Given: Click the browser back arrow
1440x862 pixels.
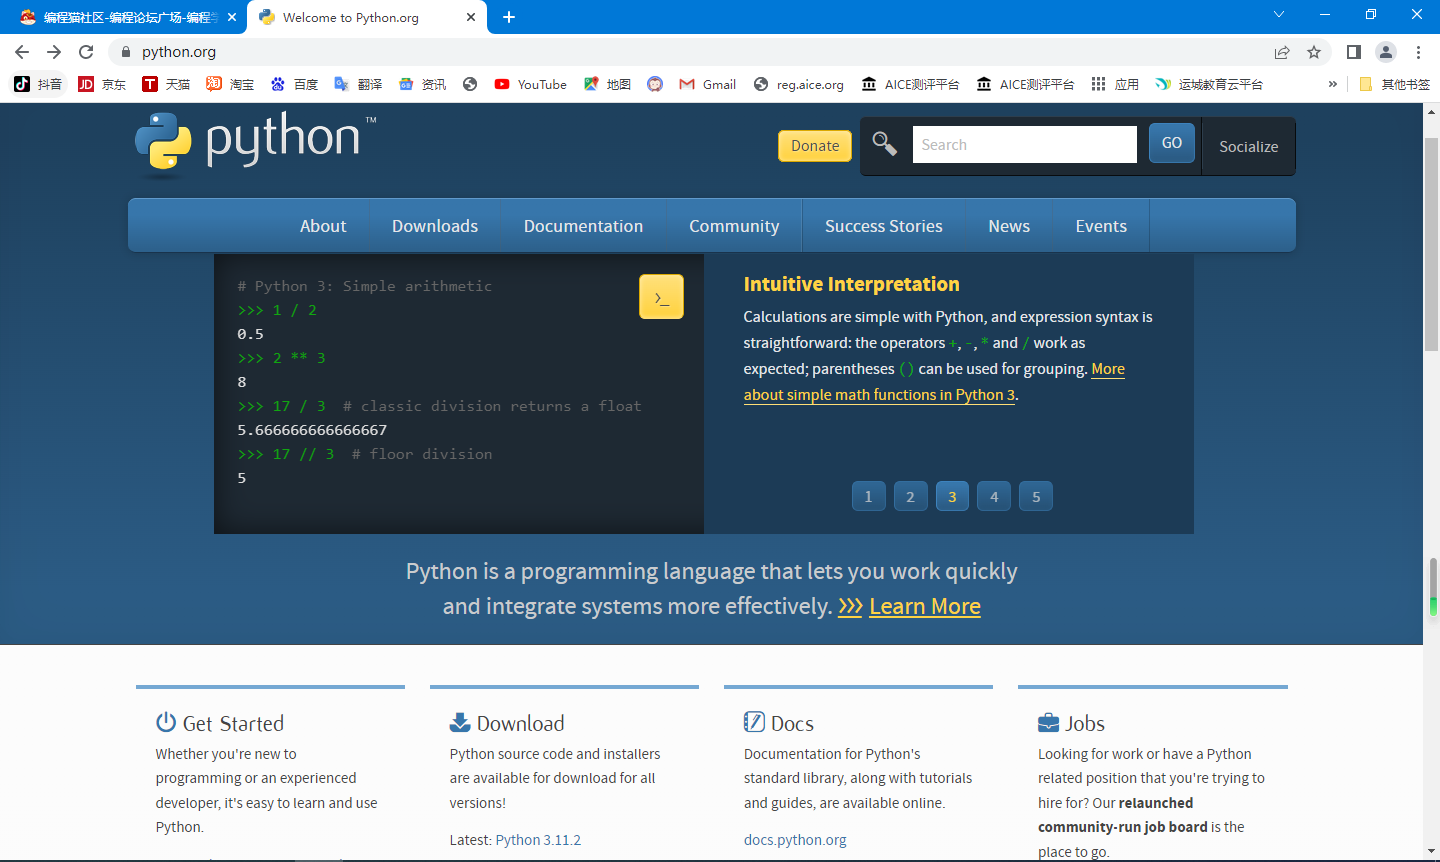Looking at the screenshot, I should pyautogui.click(x=22, y=52).
